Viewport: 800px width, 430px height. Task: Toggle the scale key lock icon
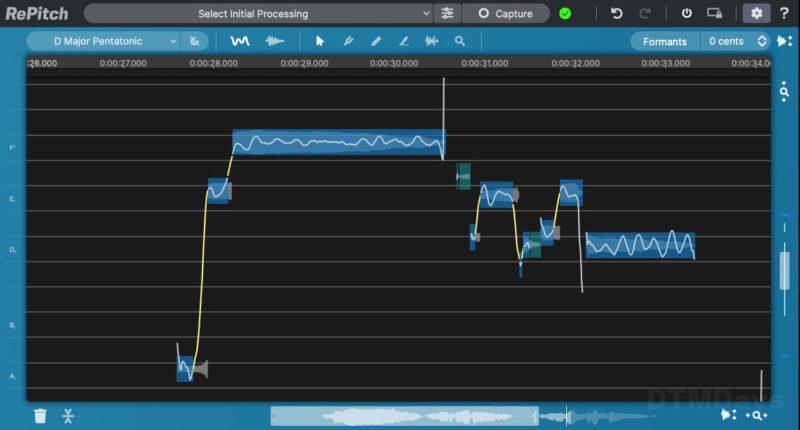(195, 42)
